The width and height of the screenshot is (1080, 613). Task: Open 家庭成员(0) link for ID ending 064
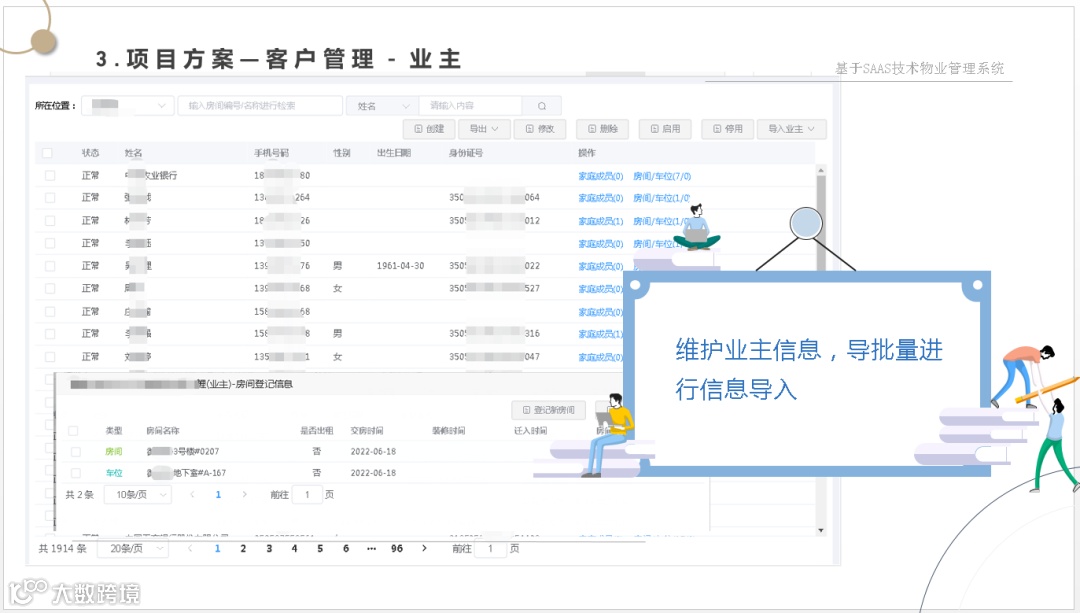click(601, 198)
